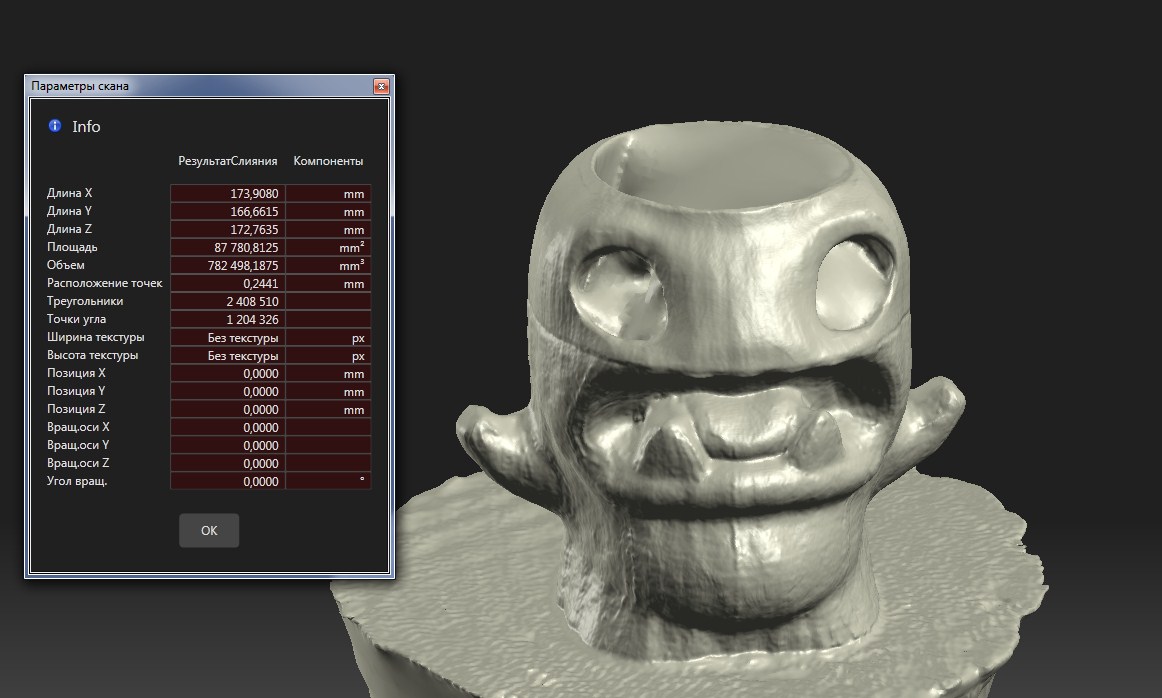Click the РезультатСлияния column header
This screenshot has height=698, width=1162.
228,161
